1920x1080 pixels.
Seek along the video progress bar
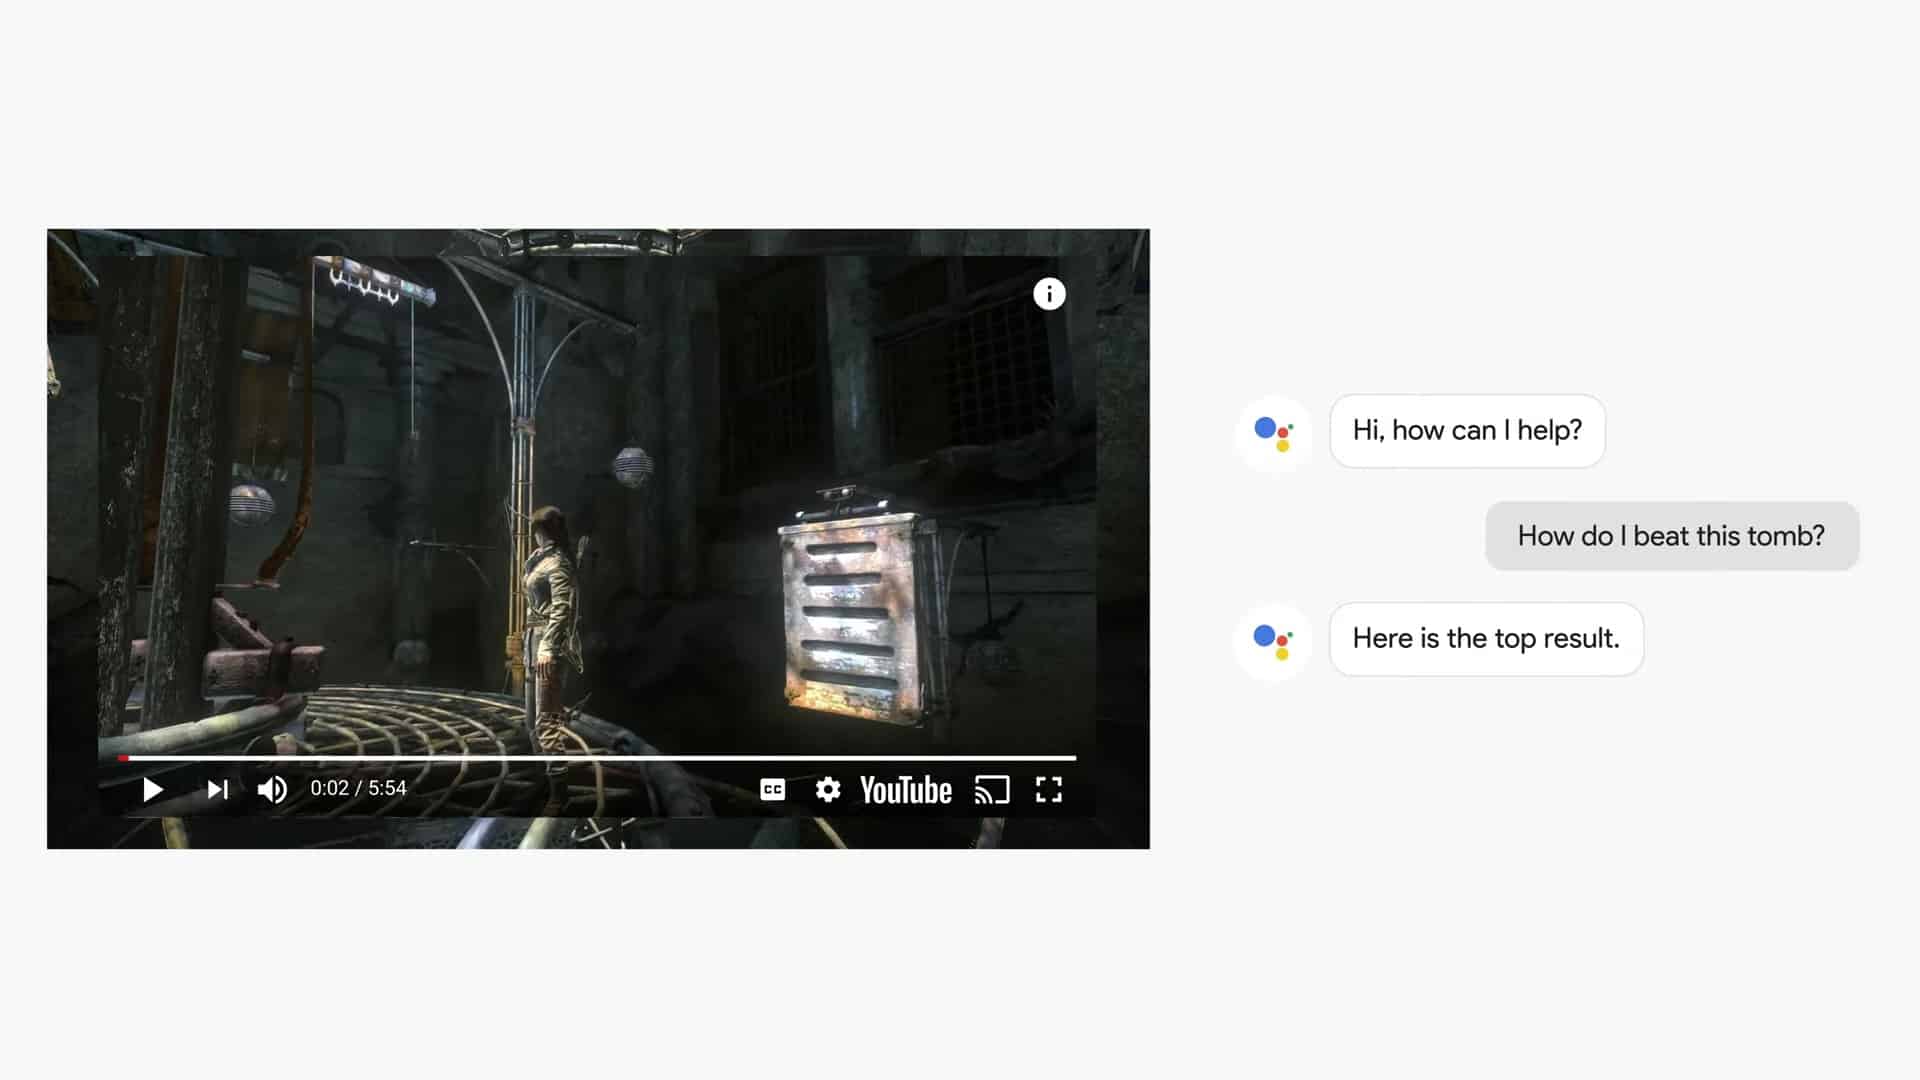pos(597,758)
